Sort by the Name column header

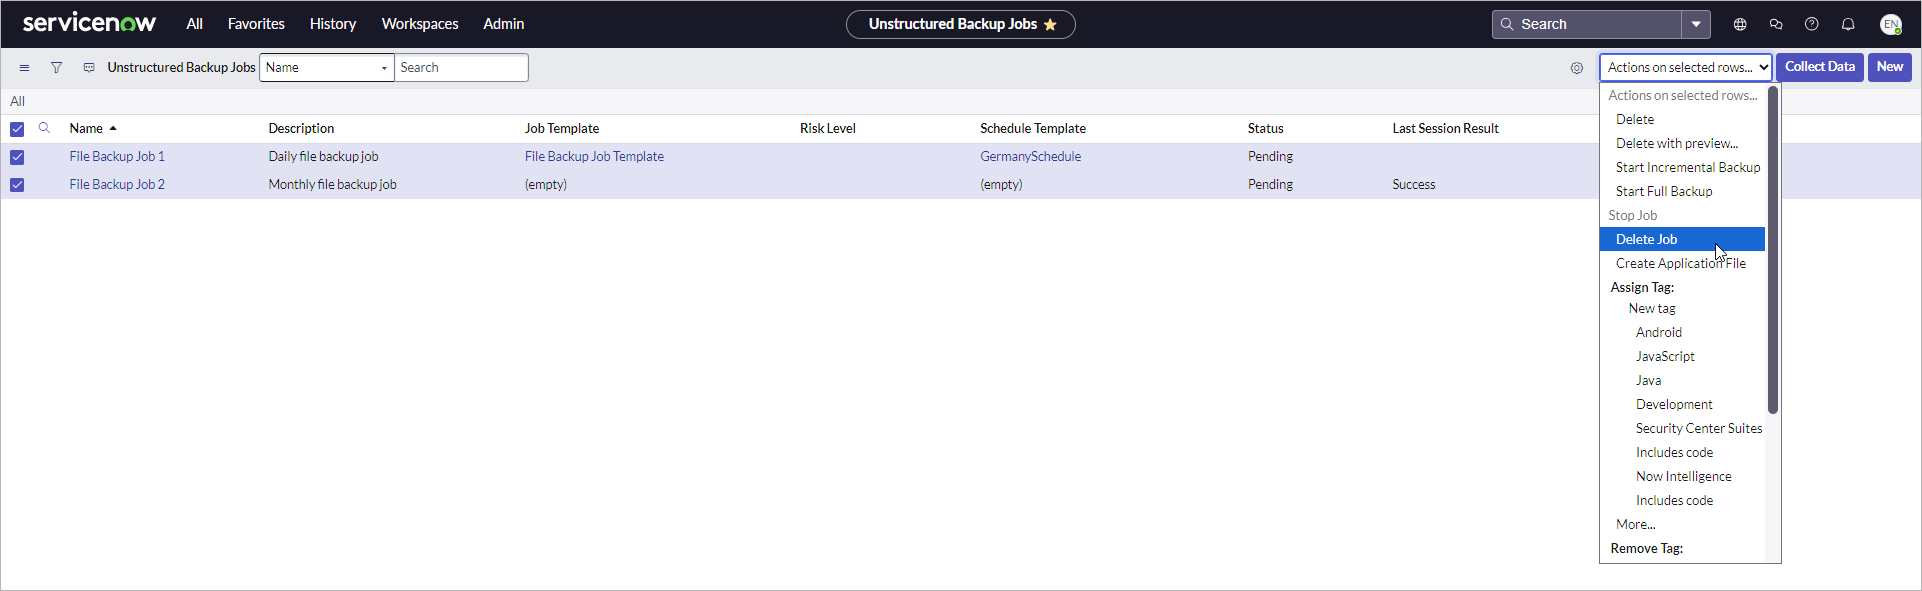pos(86,129)
